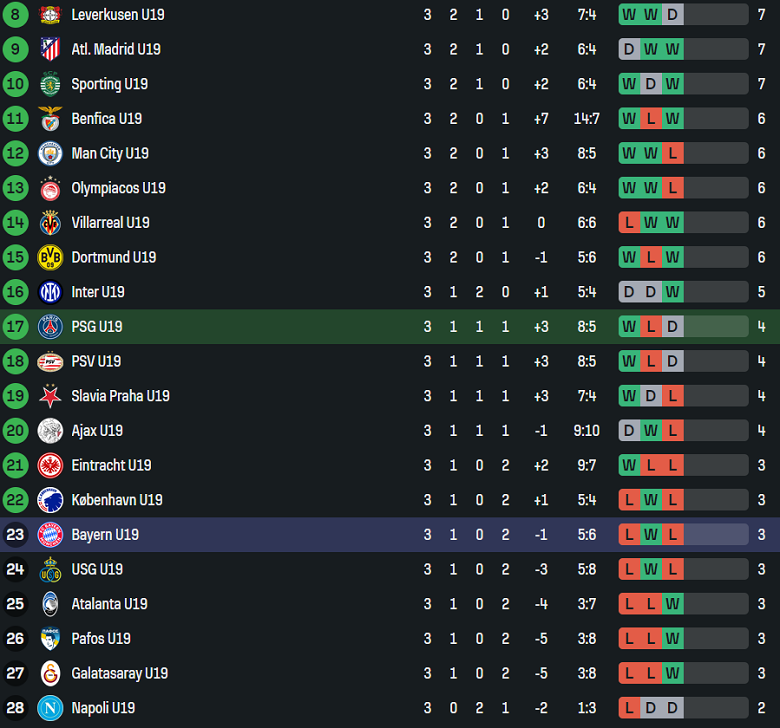Click the Man City U19 club crest
Viewport: 780px width, 728px height.
(50, 153)
